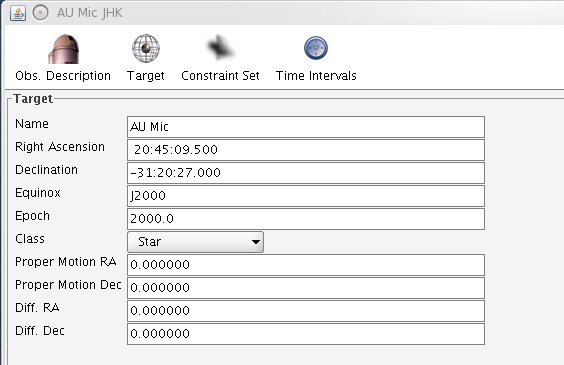The image size is (564, 365).
Task: Focus the Diff. Dec input field
Action: tap(306, 334)
